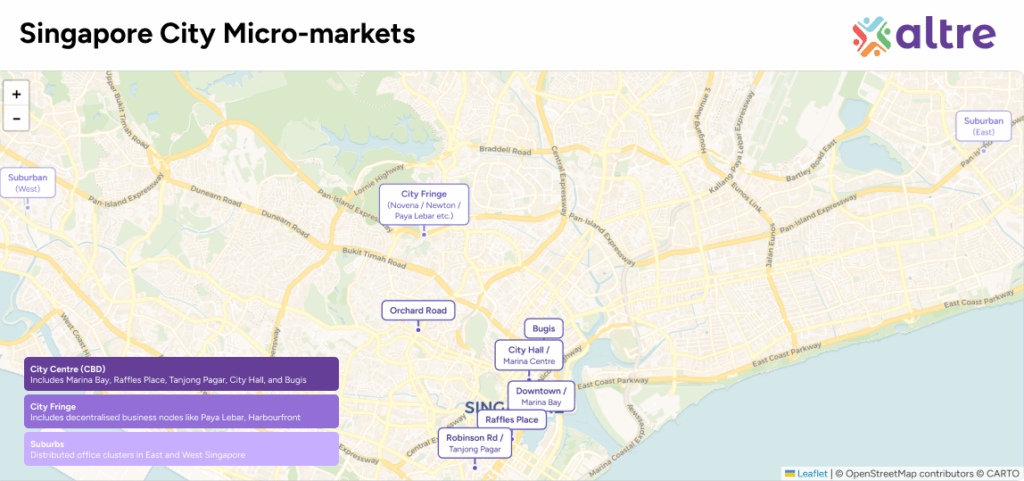Image resolution: width=1024 pixels, height=481 pixels.
Task: Click the altre logo
Action: point(923,34)
